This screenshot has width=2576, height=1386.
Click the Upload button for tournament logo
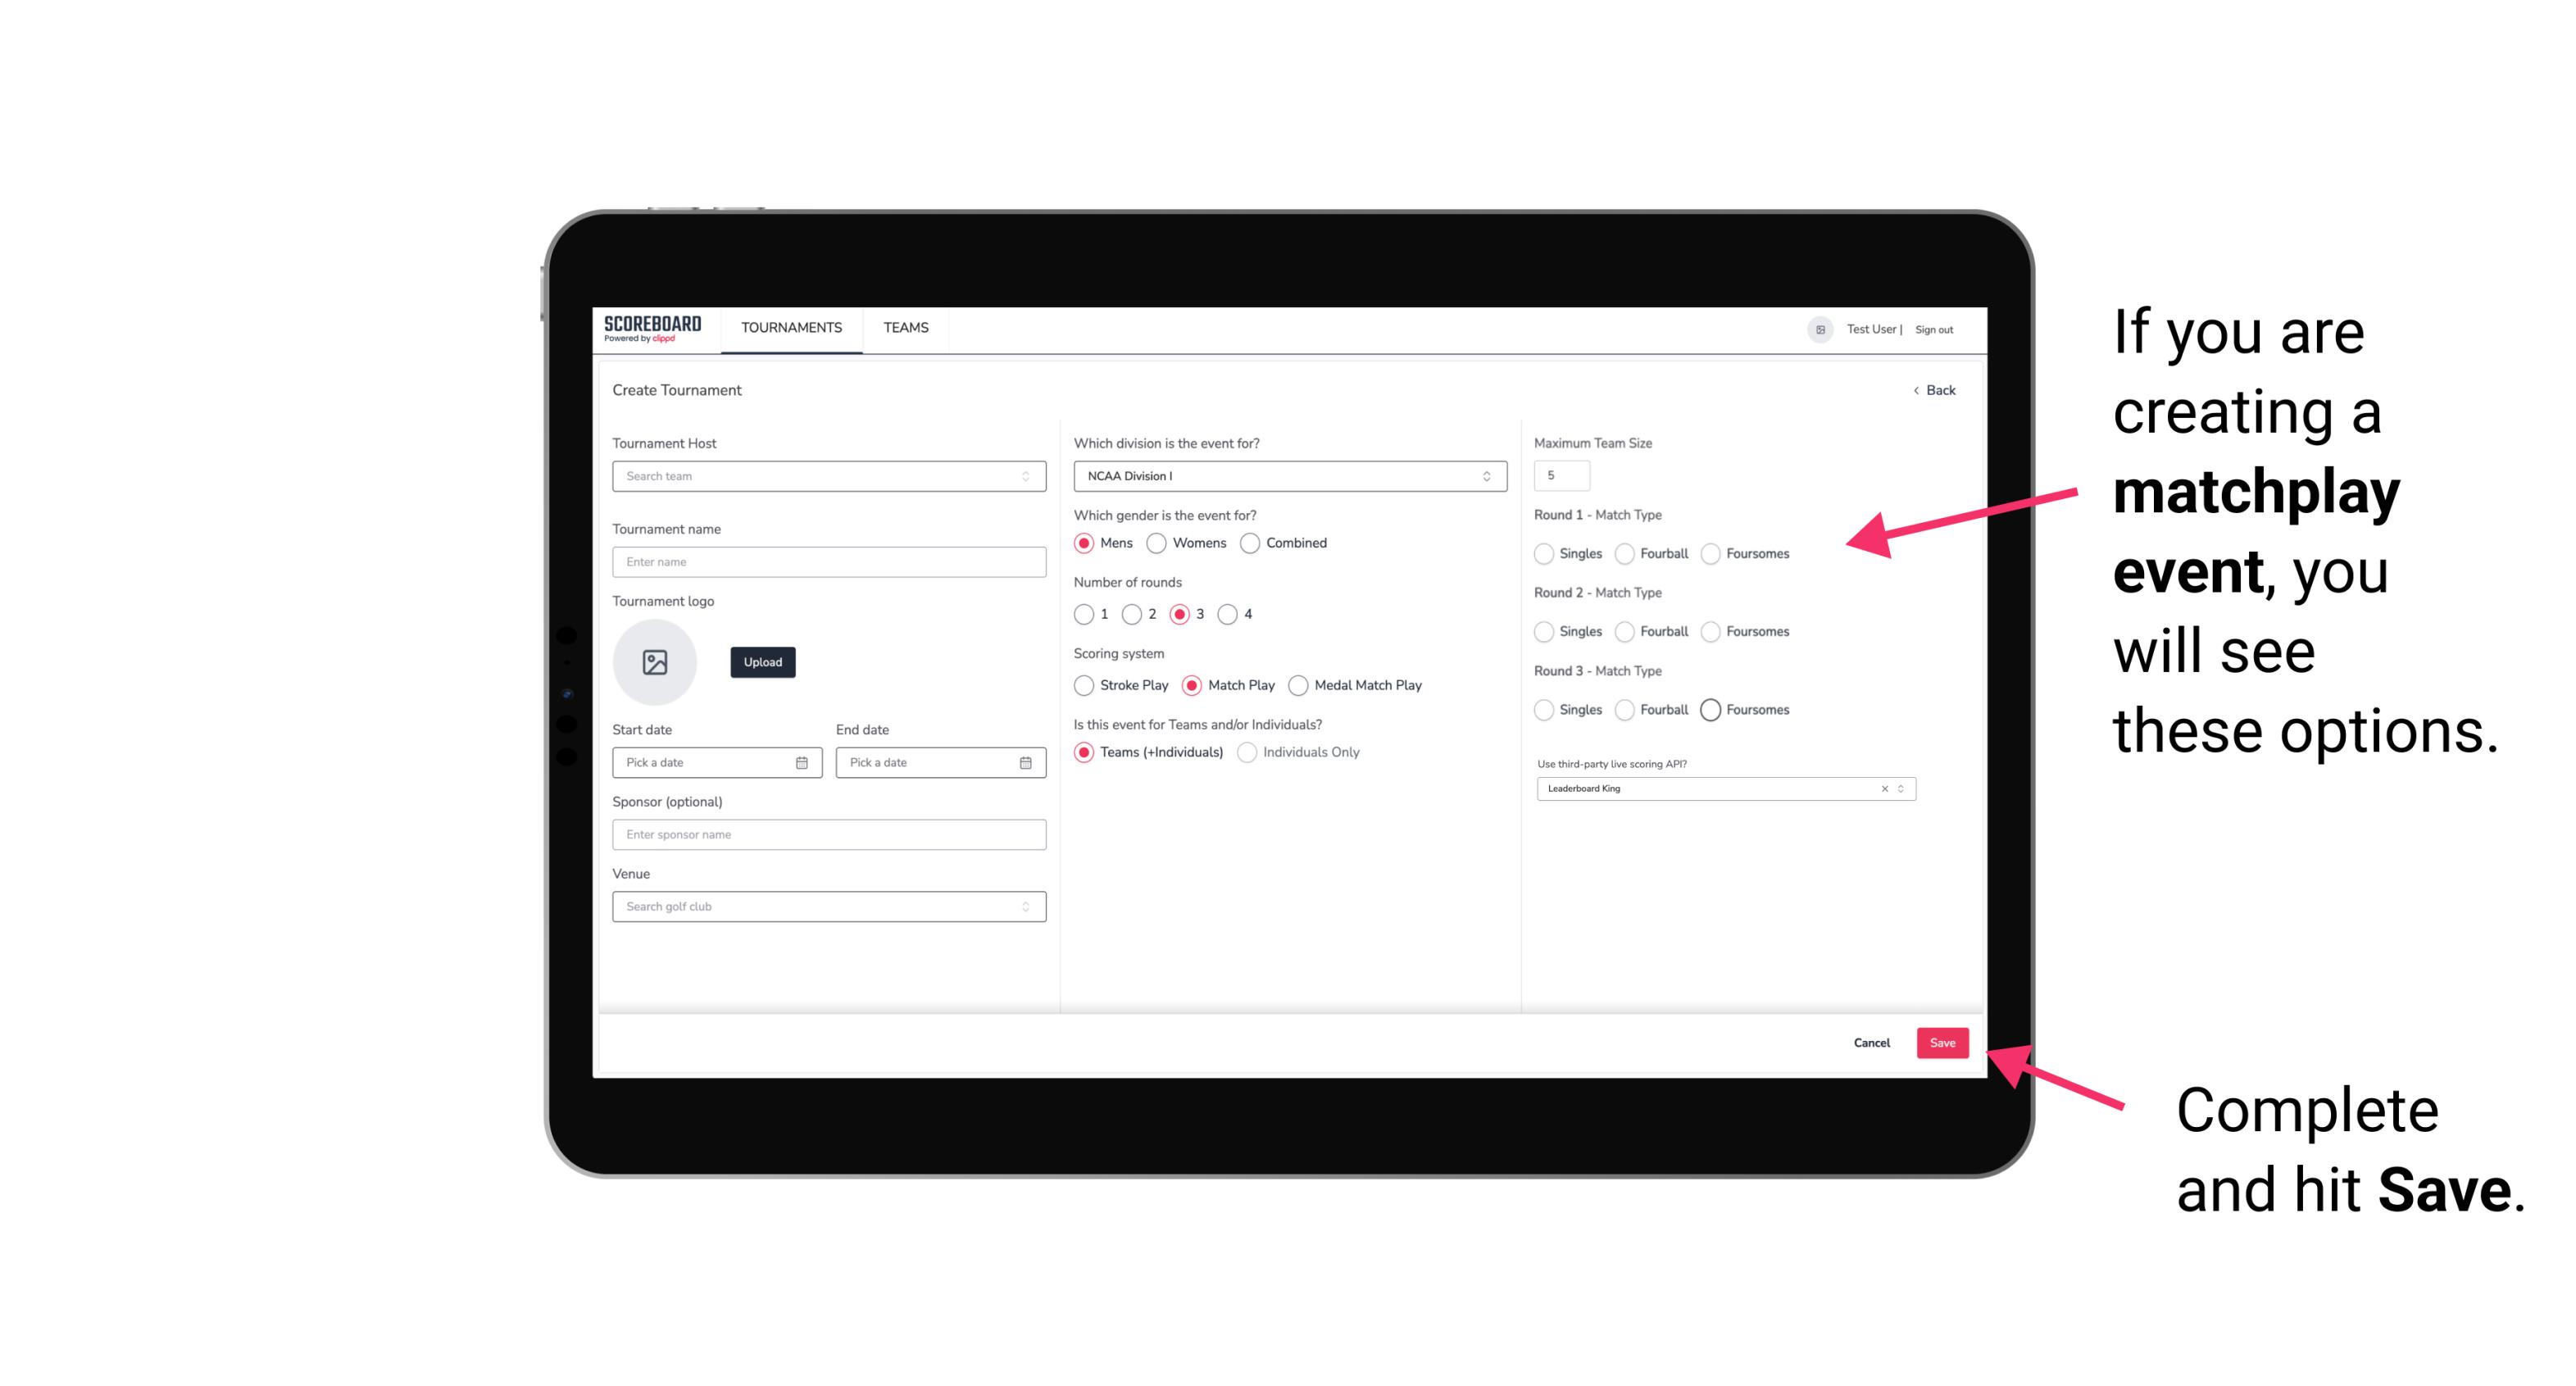point(762,662)
